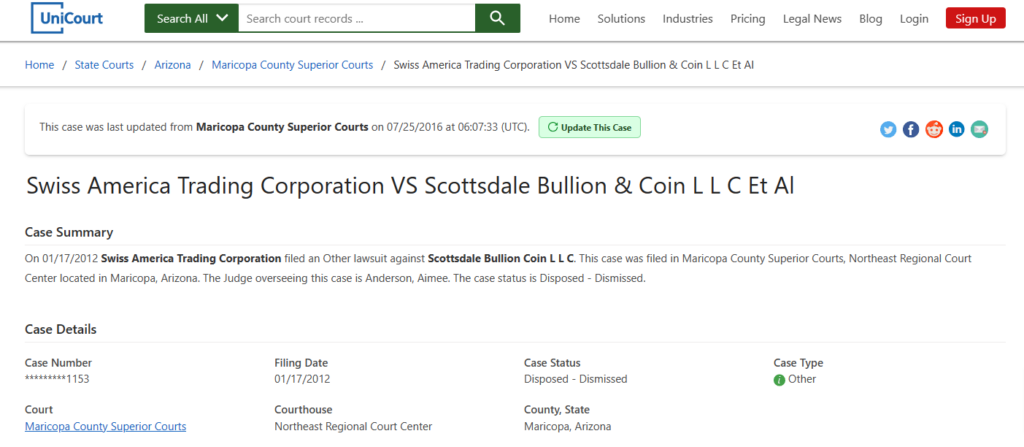This screenshot has height=447, width=1024.
Task: Click the Disposed - Dismissed status value
Action: point(575,379)
